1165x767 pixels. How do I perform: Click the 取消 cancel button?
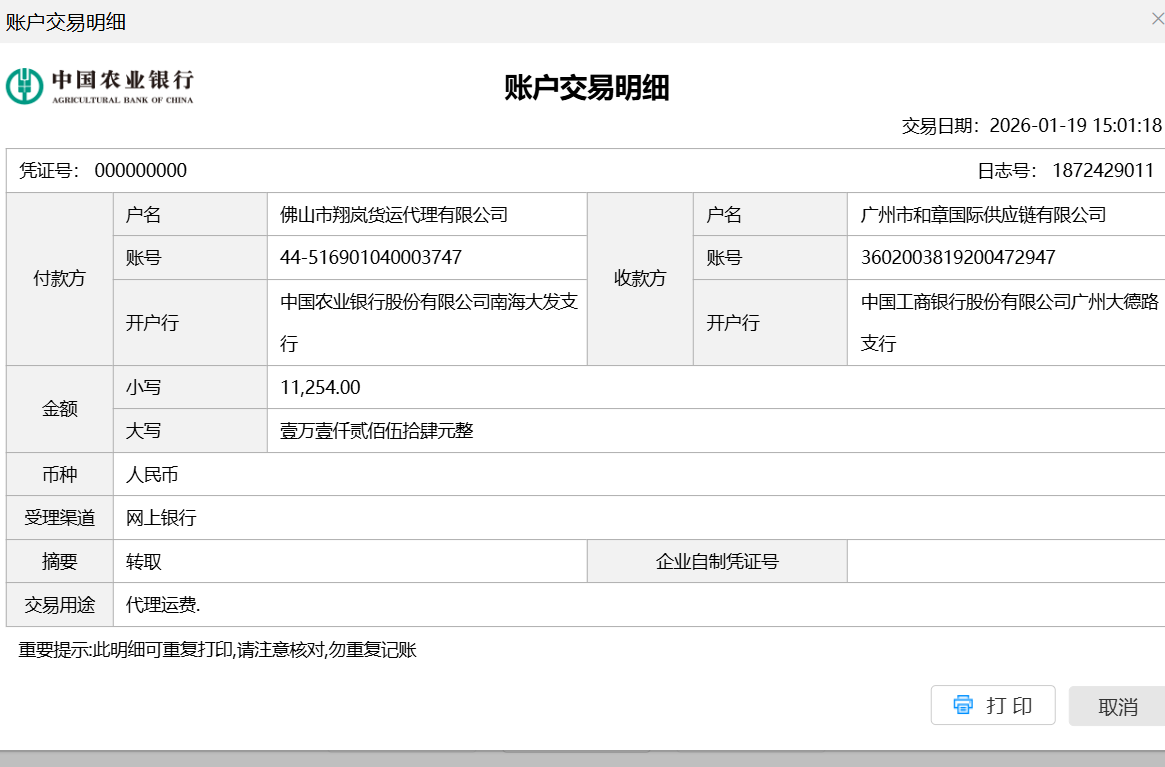pyautogui.click(x=1117, y=706)
